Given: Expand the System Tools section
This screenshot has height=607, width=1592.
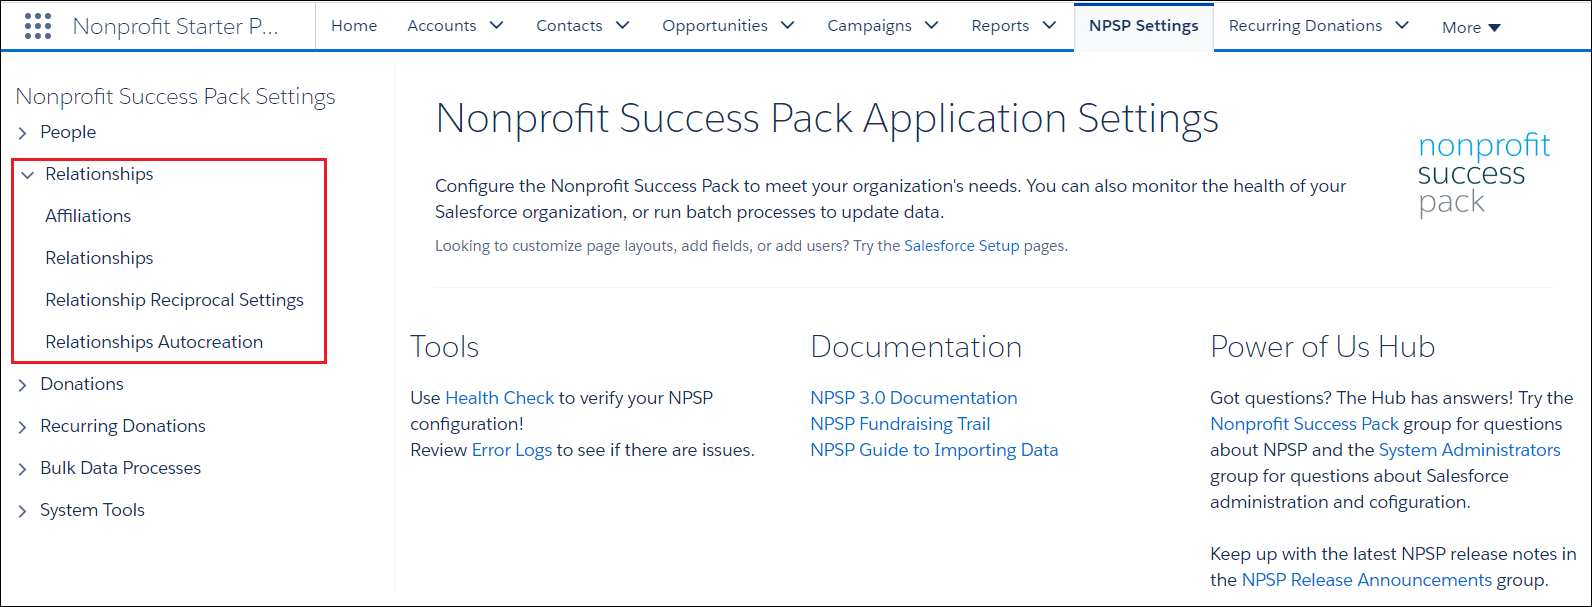Looking at the screenshot, I should (x=23, y=511).
